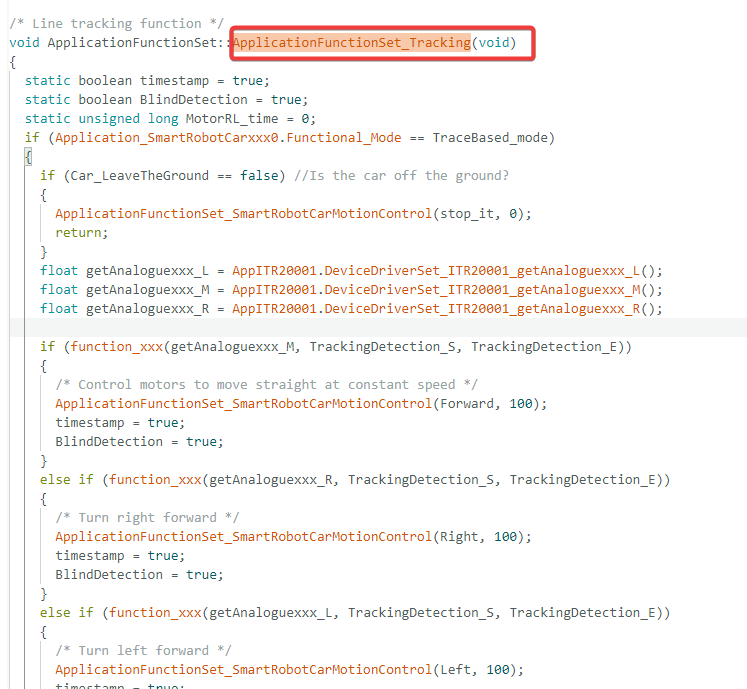This screenshot has height=689, width=747.
Task: Click the motion control call with Forward, 100
Action: pos(301,404)
